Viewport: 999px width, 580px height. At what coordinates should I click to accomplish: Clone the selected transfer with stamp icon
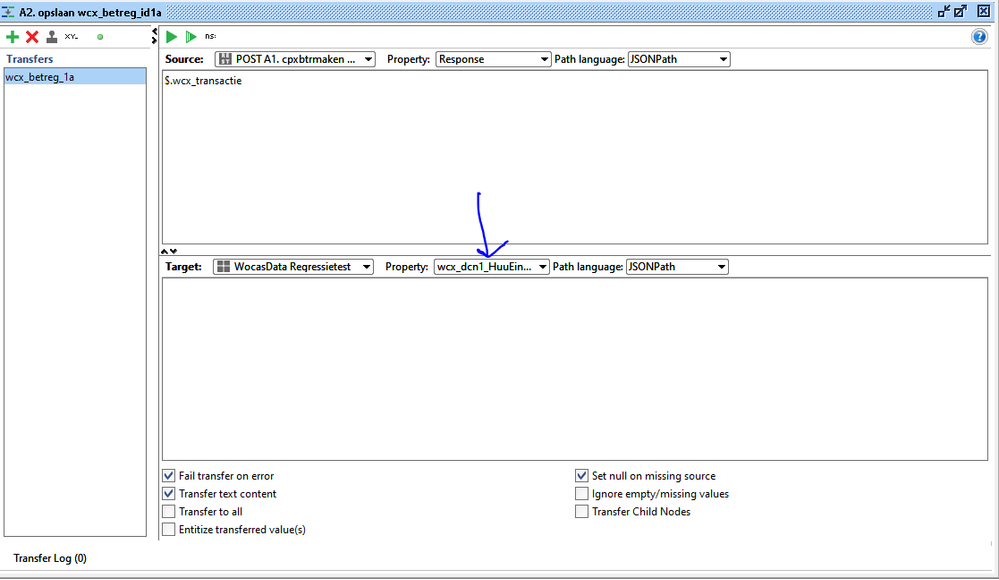52,37
